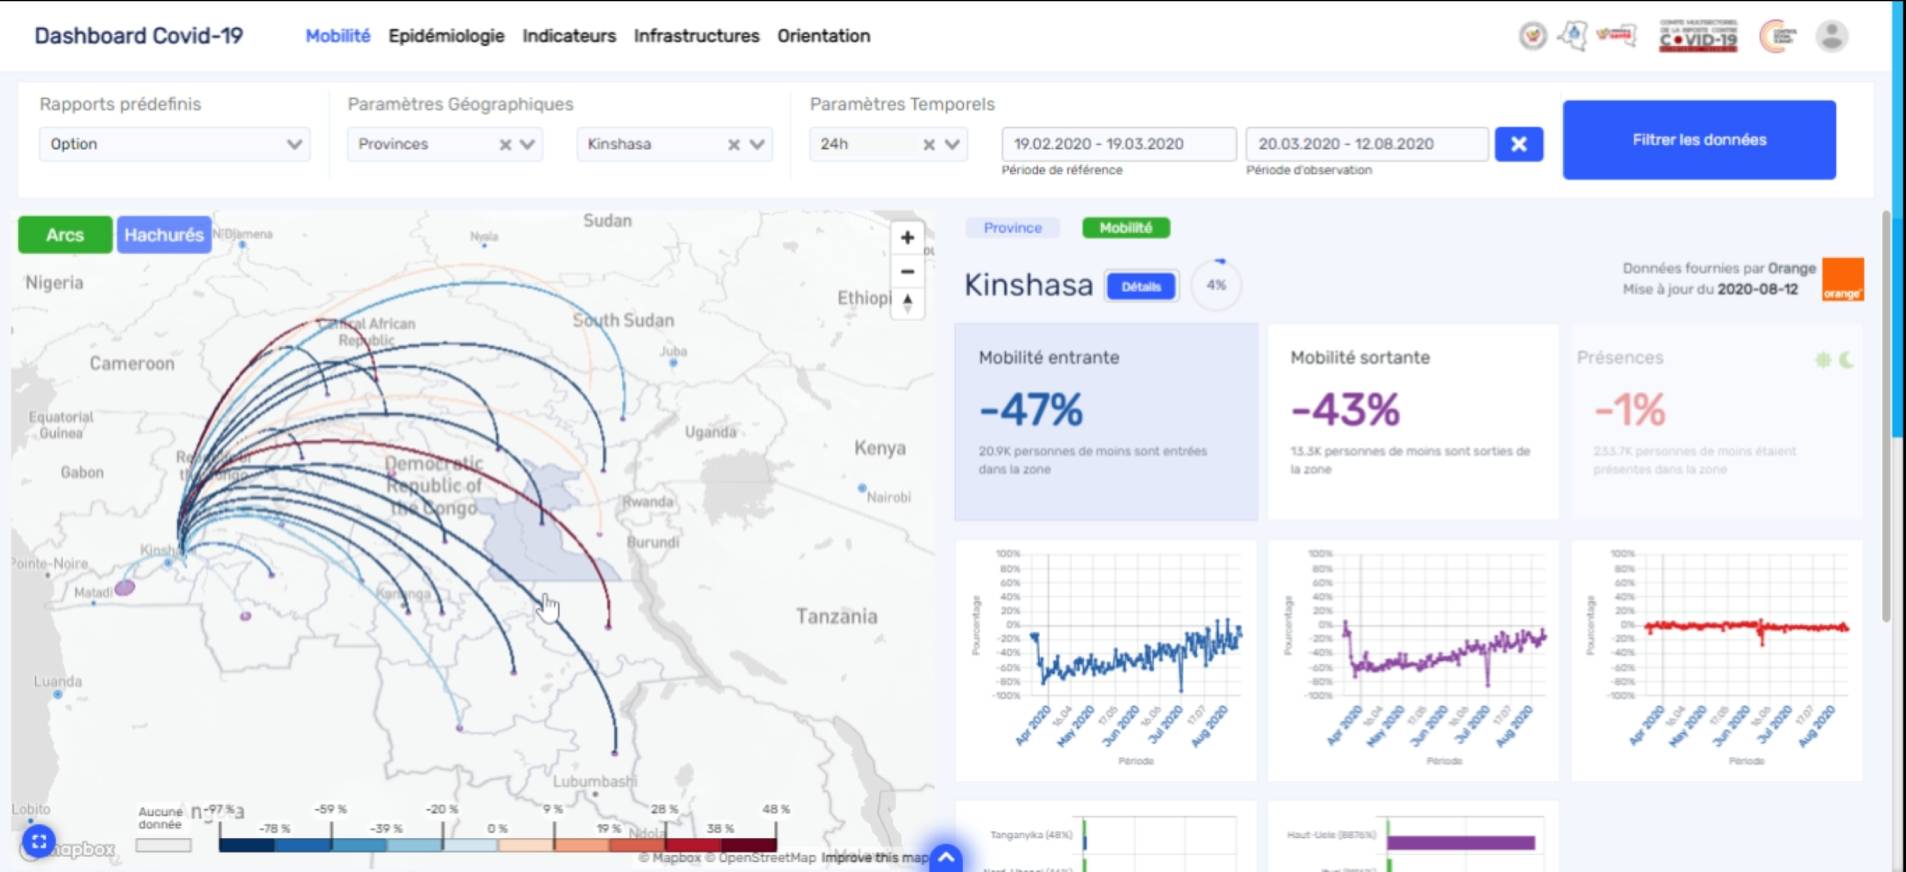This screenshot has height=872, width=1906.
Task: Click the Orange provider logo
Action: click(1842, 280)
